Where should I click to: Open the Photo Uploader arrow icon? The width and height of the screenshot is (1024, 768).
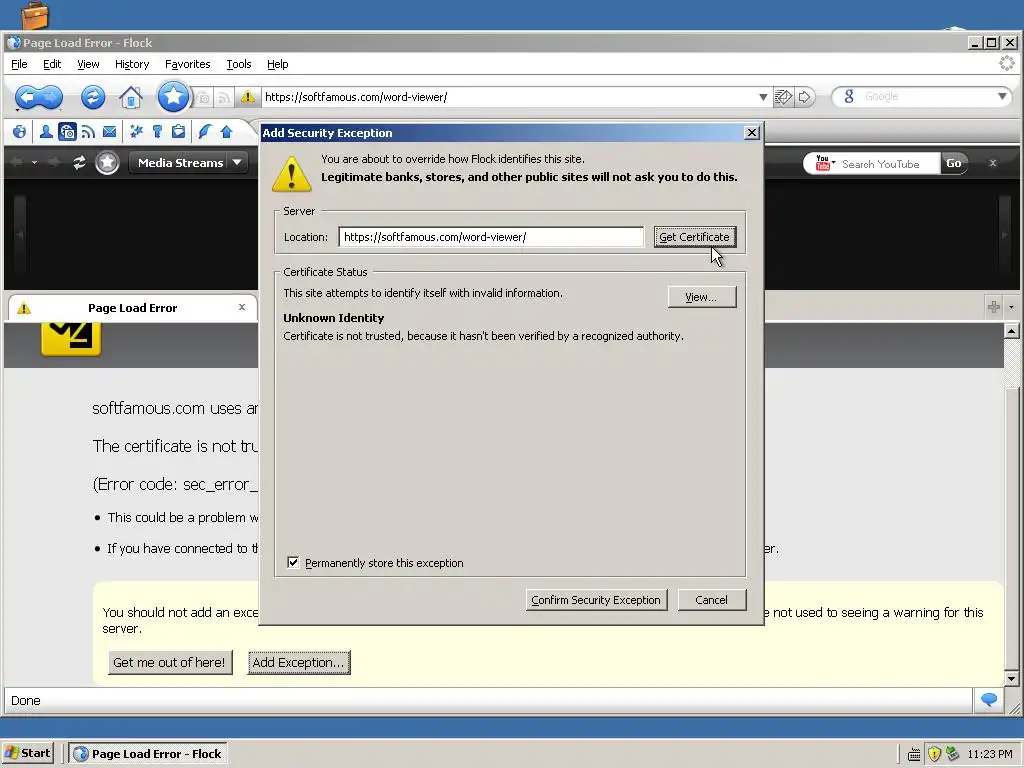[x=227, y=132]
